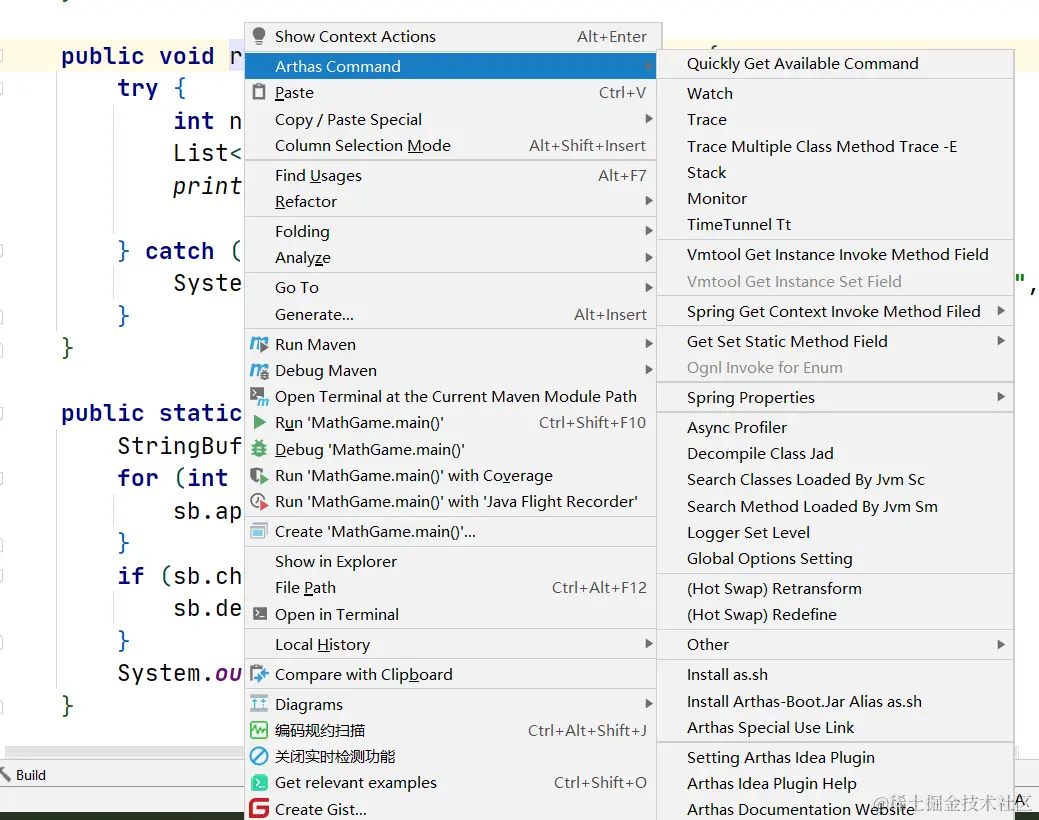1039x820 pixels.
Task: Choose Trace Multiple Class Method Trace -E
Action: click(x=836, y=146)
